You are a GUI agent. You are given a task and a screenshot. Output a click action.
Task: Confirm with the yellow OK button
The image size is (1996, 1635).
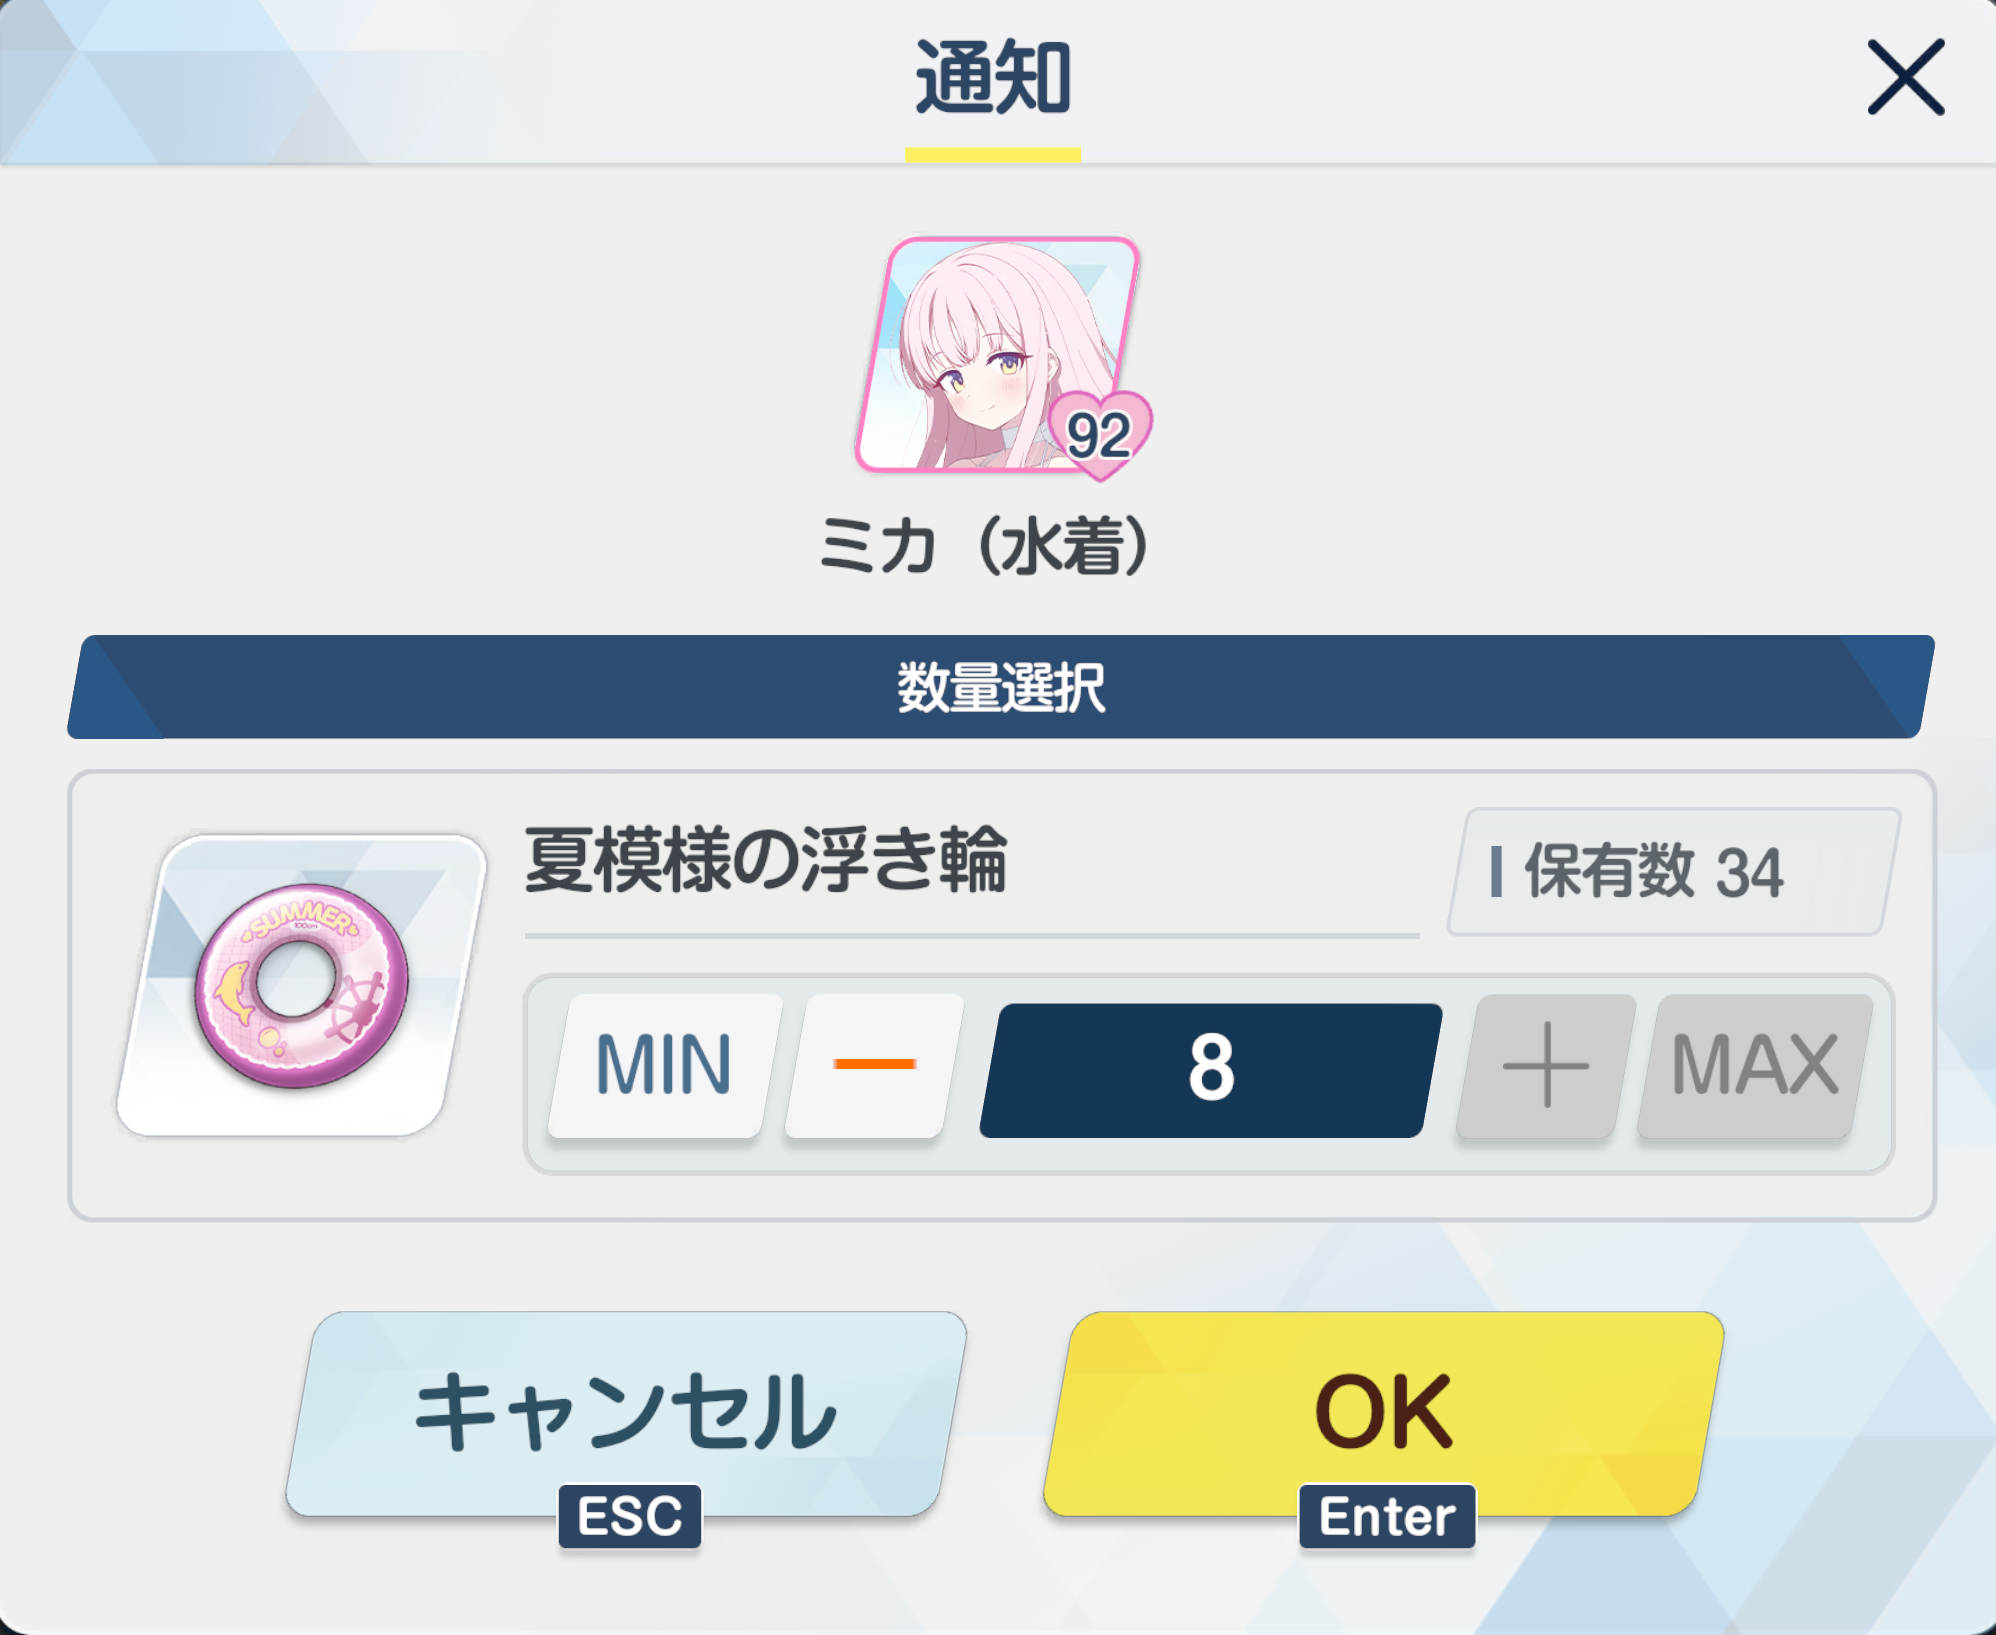[x=1384, y=1413]
